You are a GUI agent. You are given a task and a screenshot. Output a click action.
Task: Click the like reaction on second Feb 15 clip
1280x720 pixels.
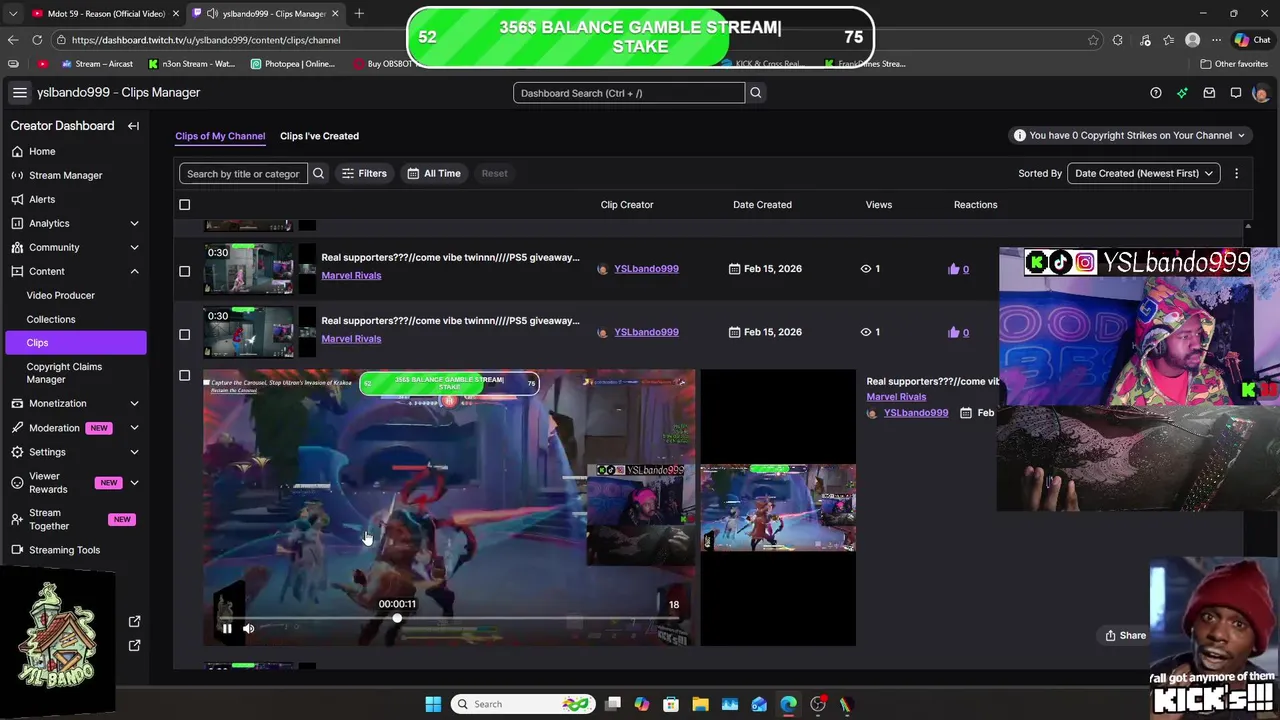coord(958,332)
